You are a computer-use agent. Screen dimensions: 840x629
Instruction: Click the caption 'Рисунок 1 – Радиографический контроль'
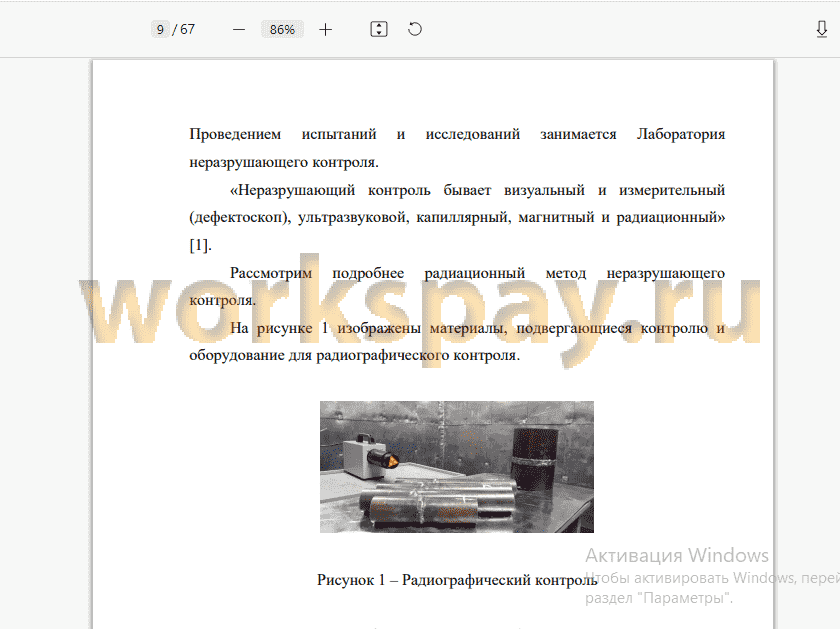tap(457, 580)
